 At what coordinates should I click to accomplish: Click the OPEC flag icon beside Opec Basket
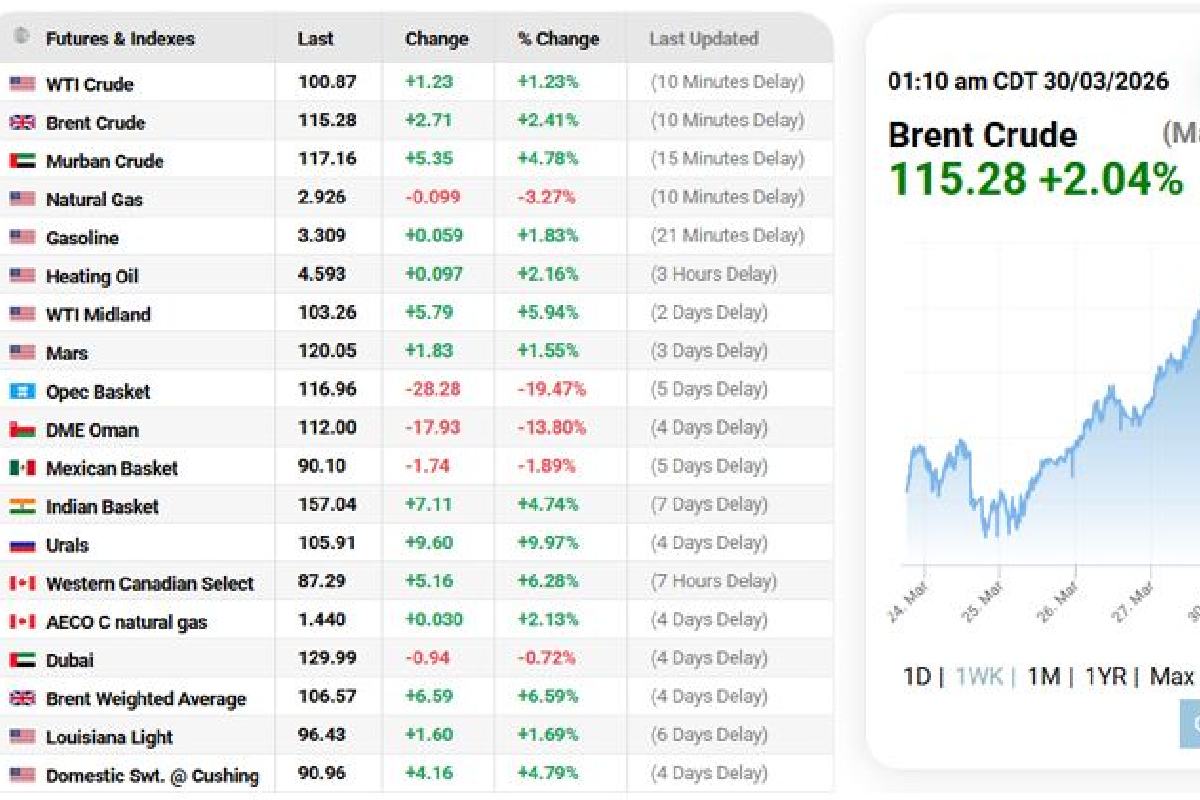click(22, 391)
